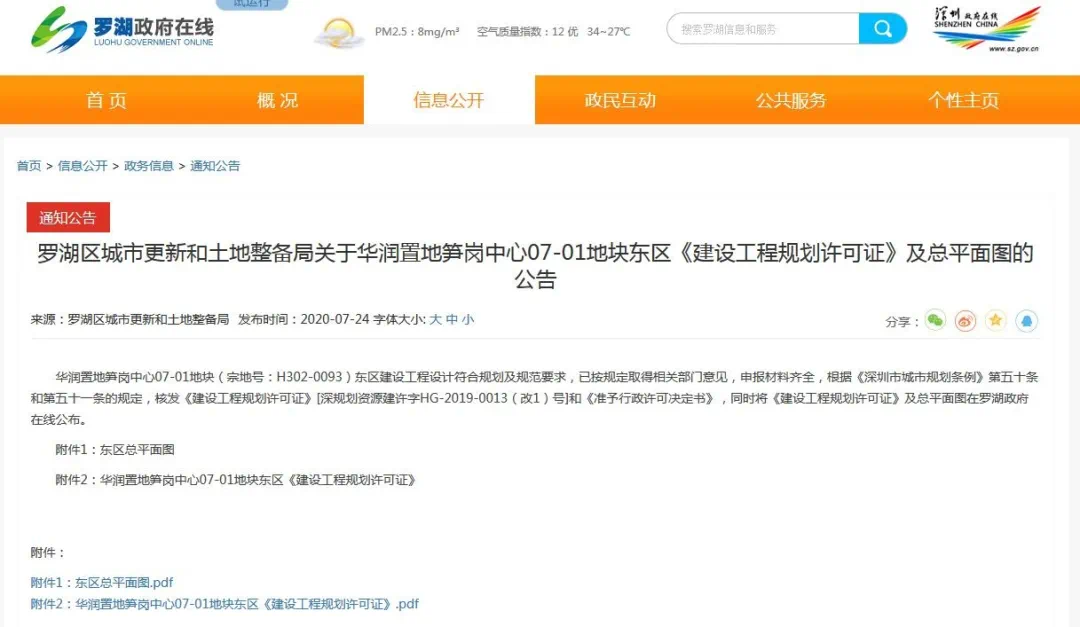
Task: Select the 信息公开 navigation tab
Action: (449, 100)
